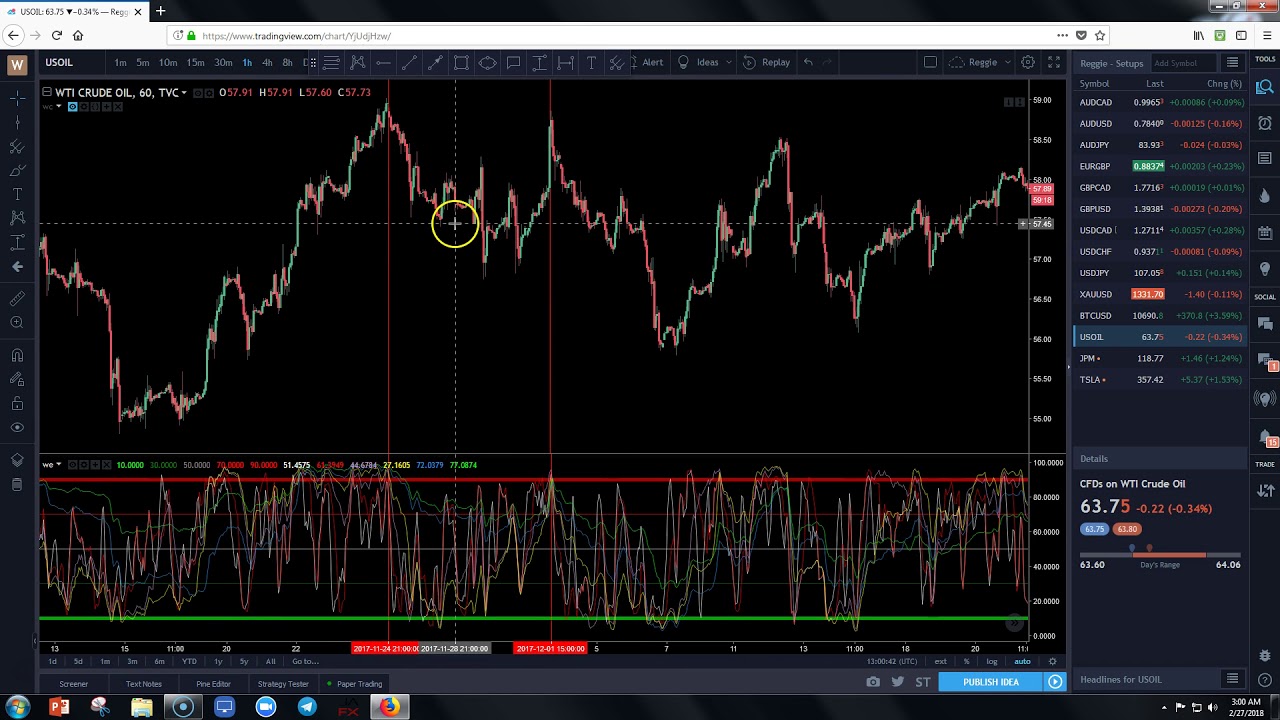Open the ruler measure tool
1280x720 pixels.
(17, 299)
